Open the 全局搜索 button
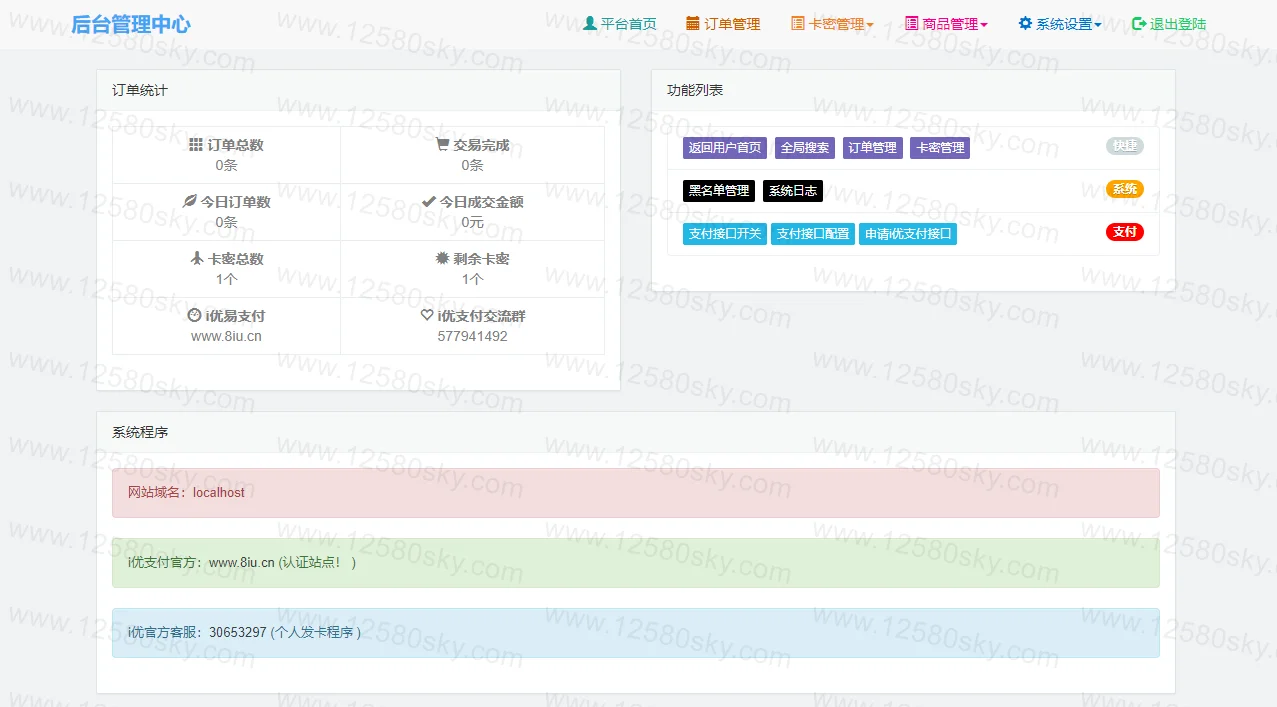1277x707 pixels. tap(805, 148)
